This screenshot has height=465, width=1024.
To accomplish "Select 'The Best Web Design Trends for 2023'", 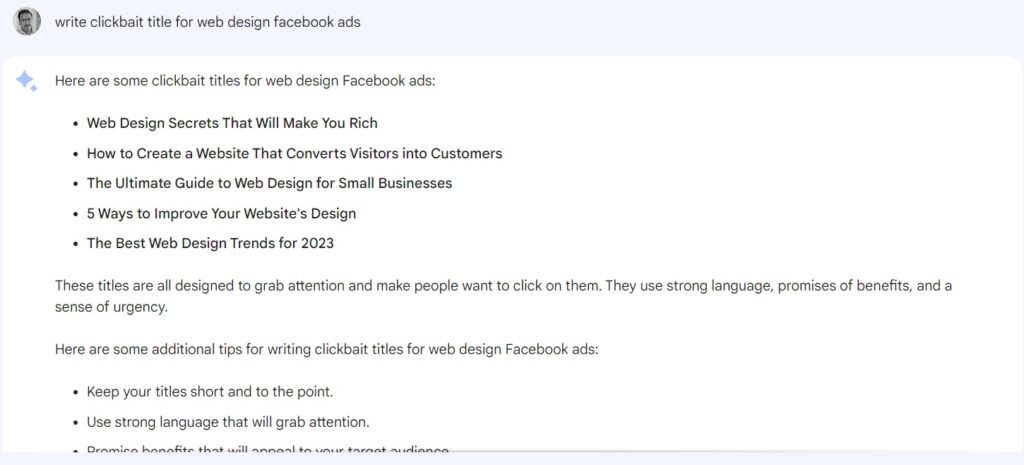I will point(210,244).
